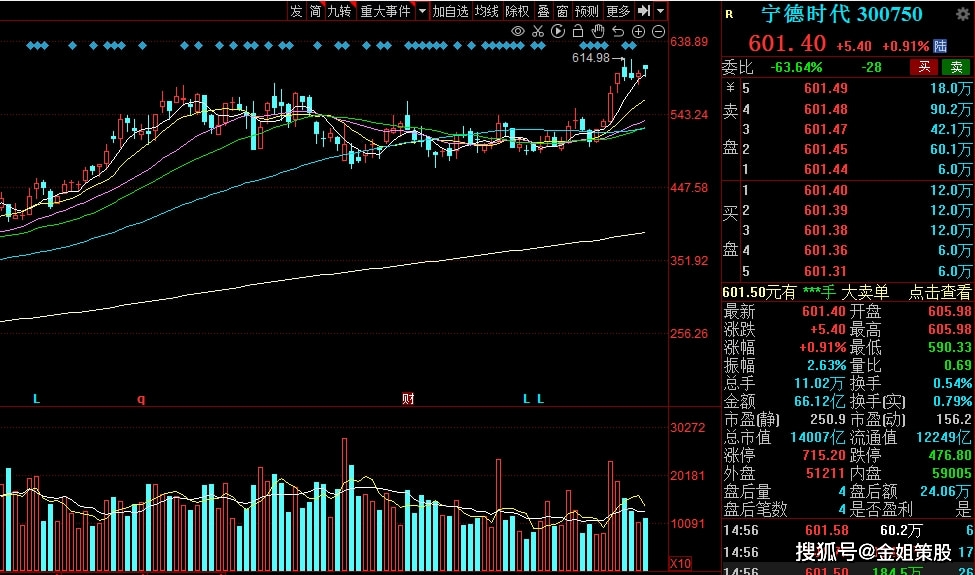Open the 更多 menu
This screenshot has width=975, height=575.
(618, 11)
